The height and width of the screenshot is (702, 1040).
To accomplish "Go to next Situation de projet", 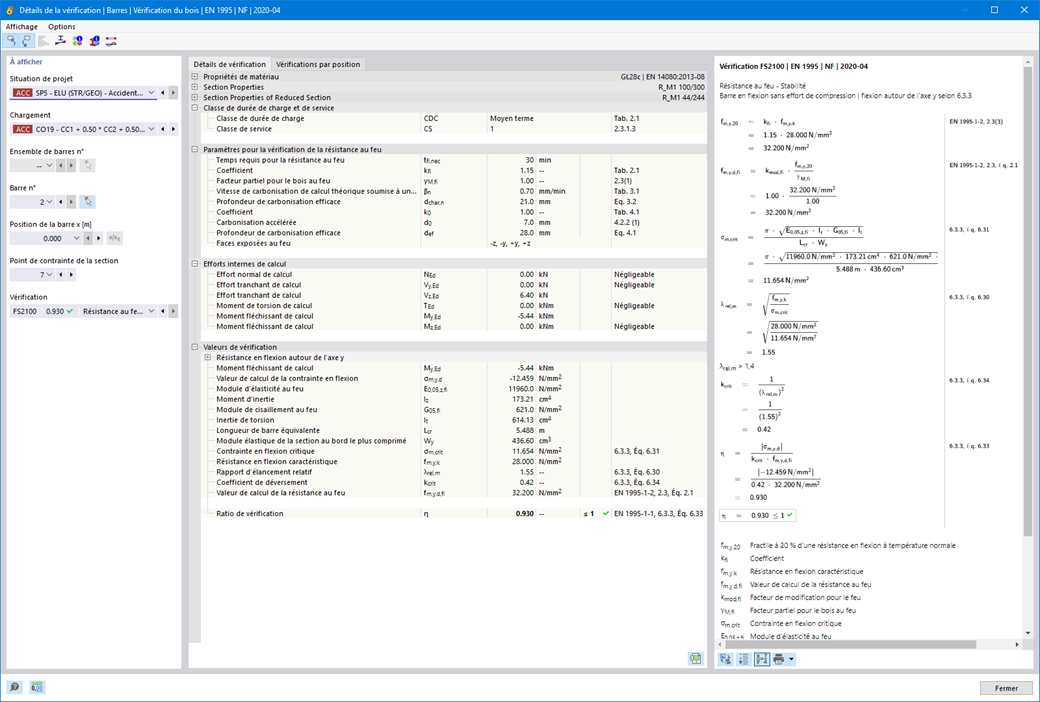I will (x=173, y=93).
